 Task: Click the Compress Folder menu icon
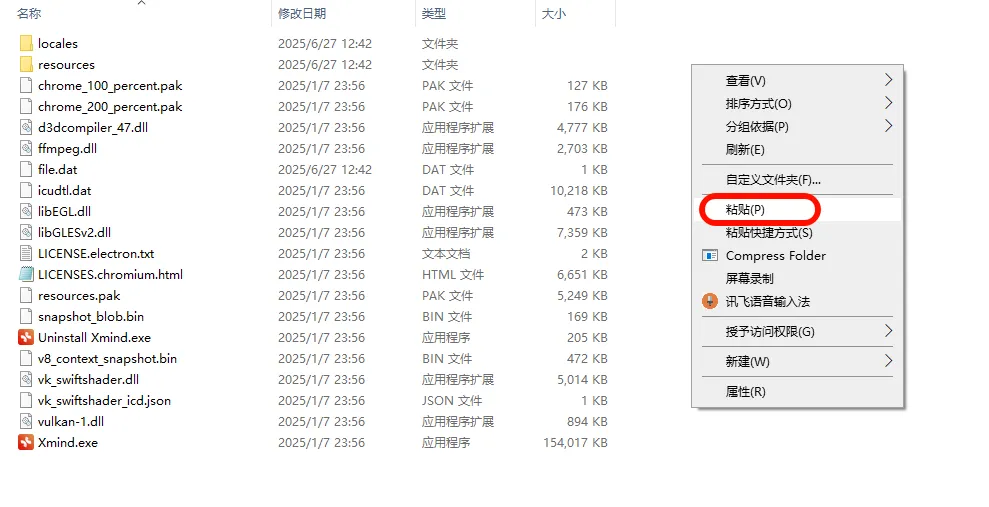pos(710,255)
